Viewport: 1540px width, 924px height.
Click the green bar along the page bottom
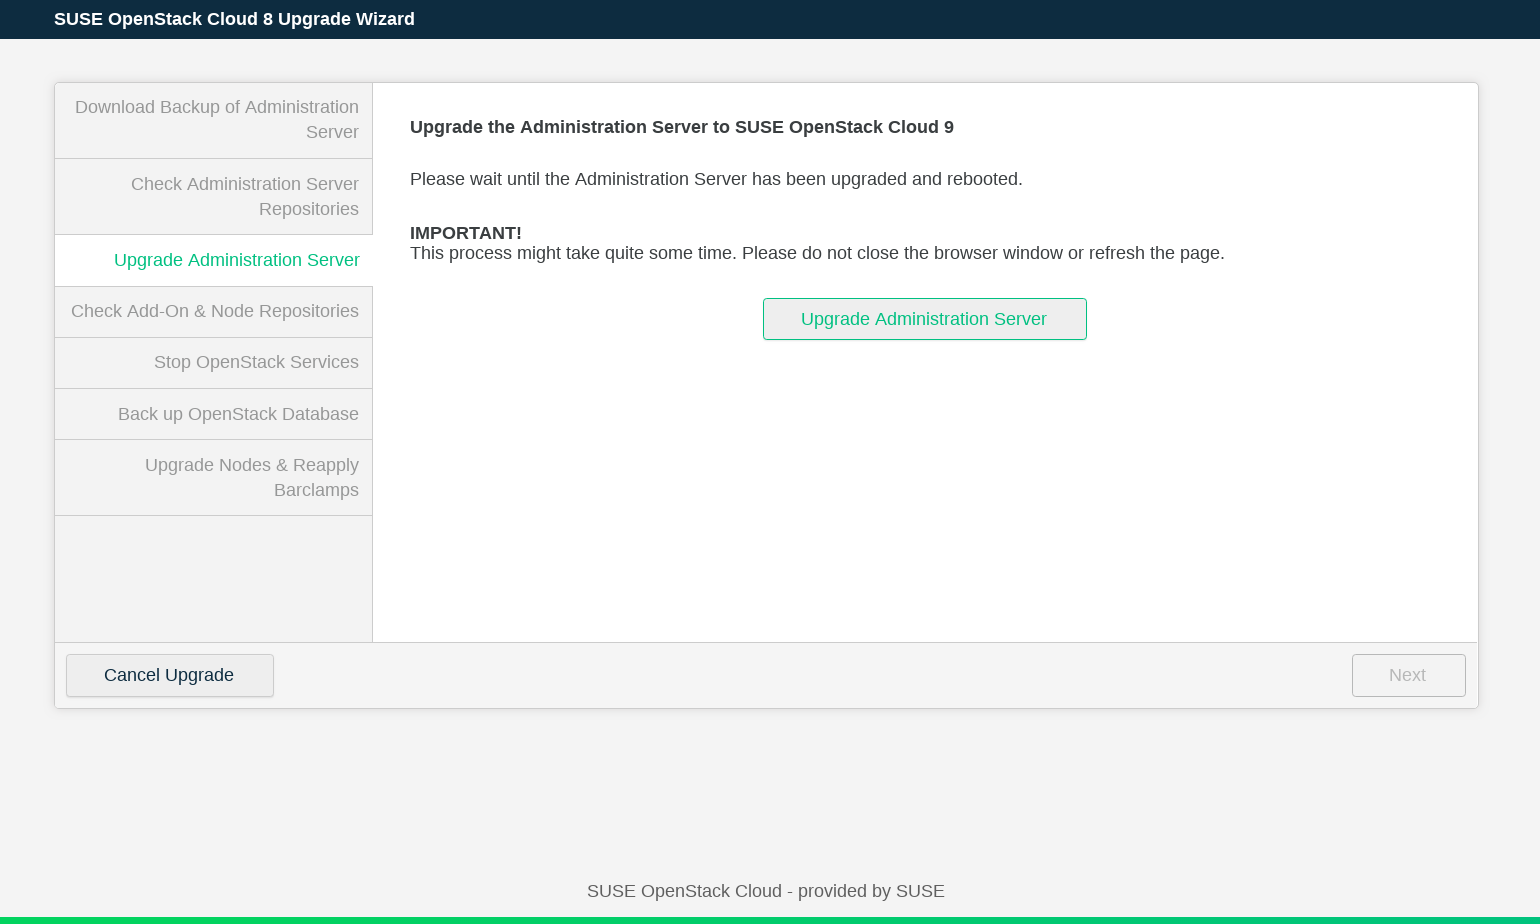click(770, 920)
